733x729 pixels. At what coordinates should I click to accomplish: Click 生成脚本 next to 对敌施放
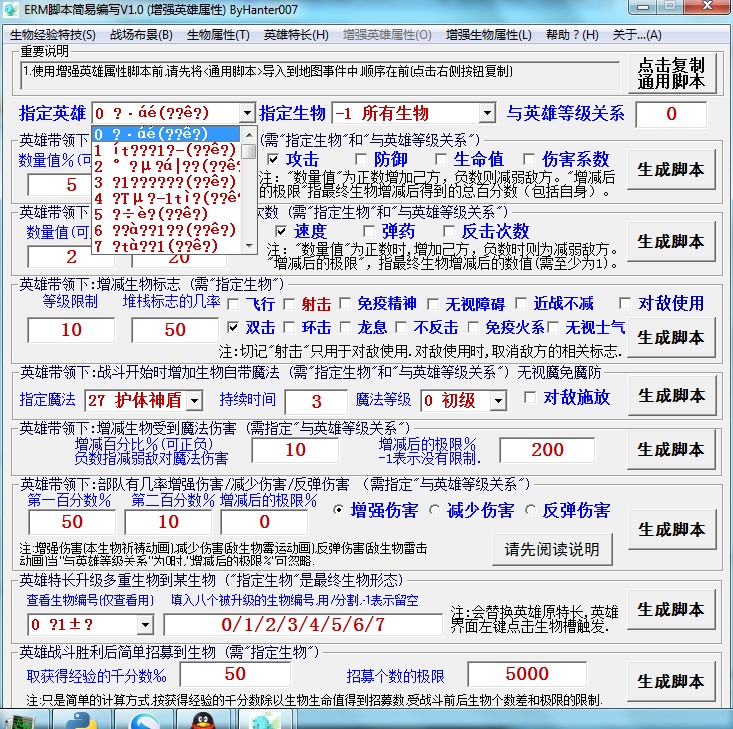point(672,396)
